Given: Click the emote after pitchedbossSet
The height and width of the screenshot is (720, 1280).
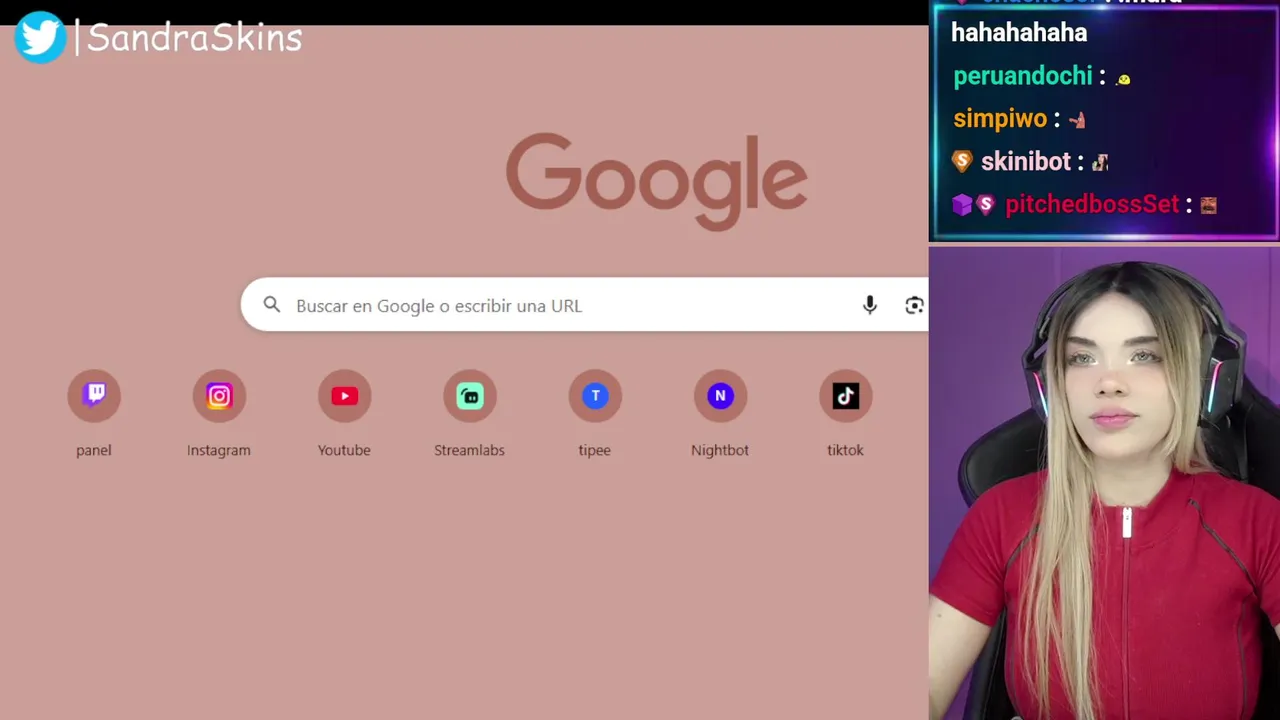Looking at the screenshot, I should coord(1208,205).
